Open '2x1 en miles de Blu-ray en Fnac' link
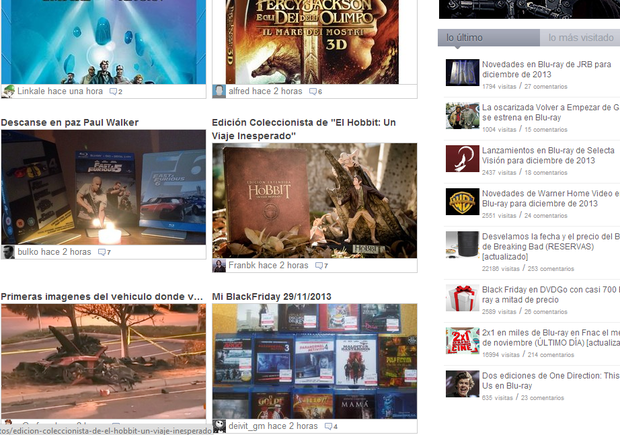The height and width of the screenshot is (435, 620). pos(551,338)
